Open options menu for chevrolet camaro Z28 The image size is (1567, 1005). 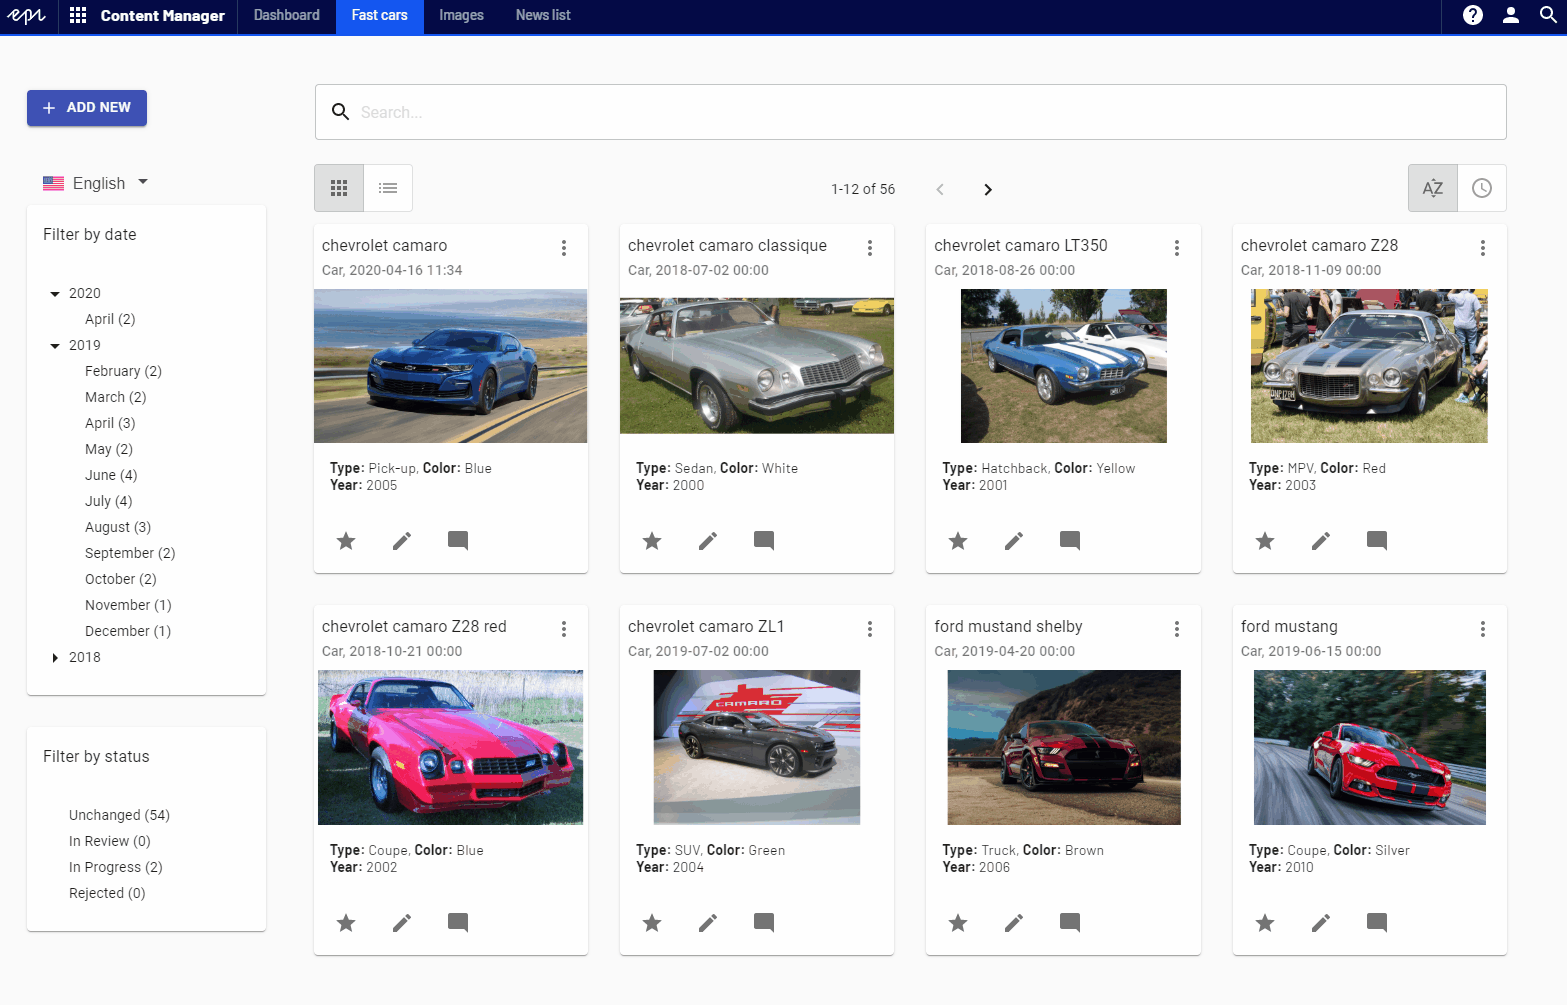click(x=1483, y=247)
